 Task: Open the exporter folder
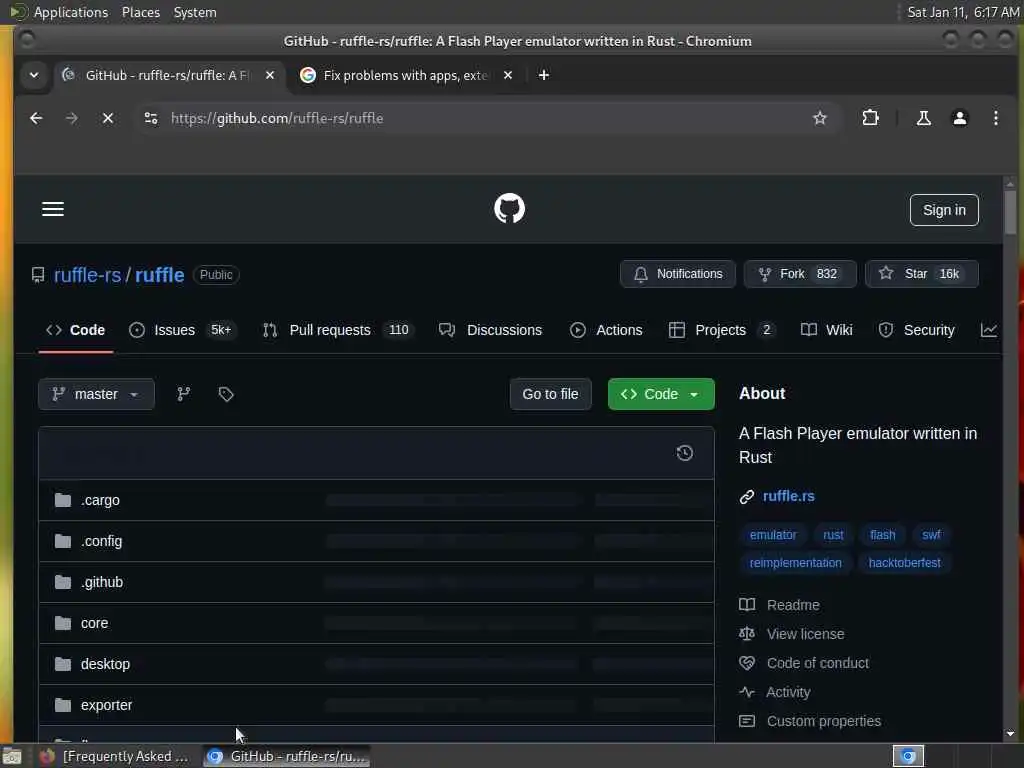[106, 705]
